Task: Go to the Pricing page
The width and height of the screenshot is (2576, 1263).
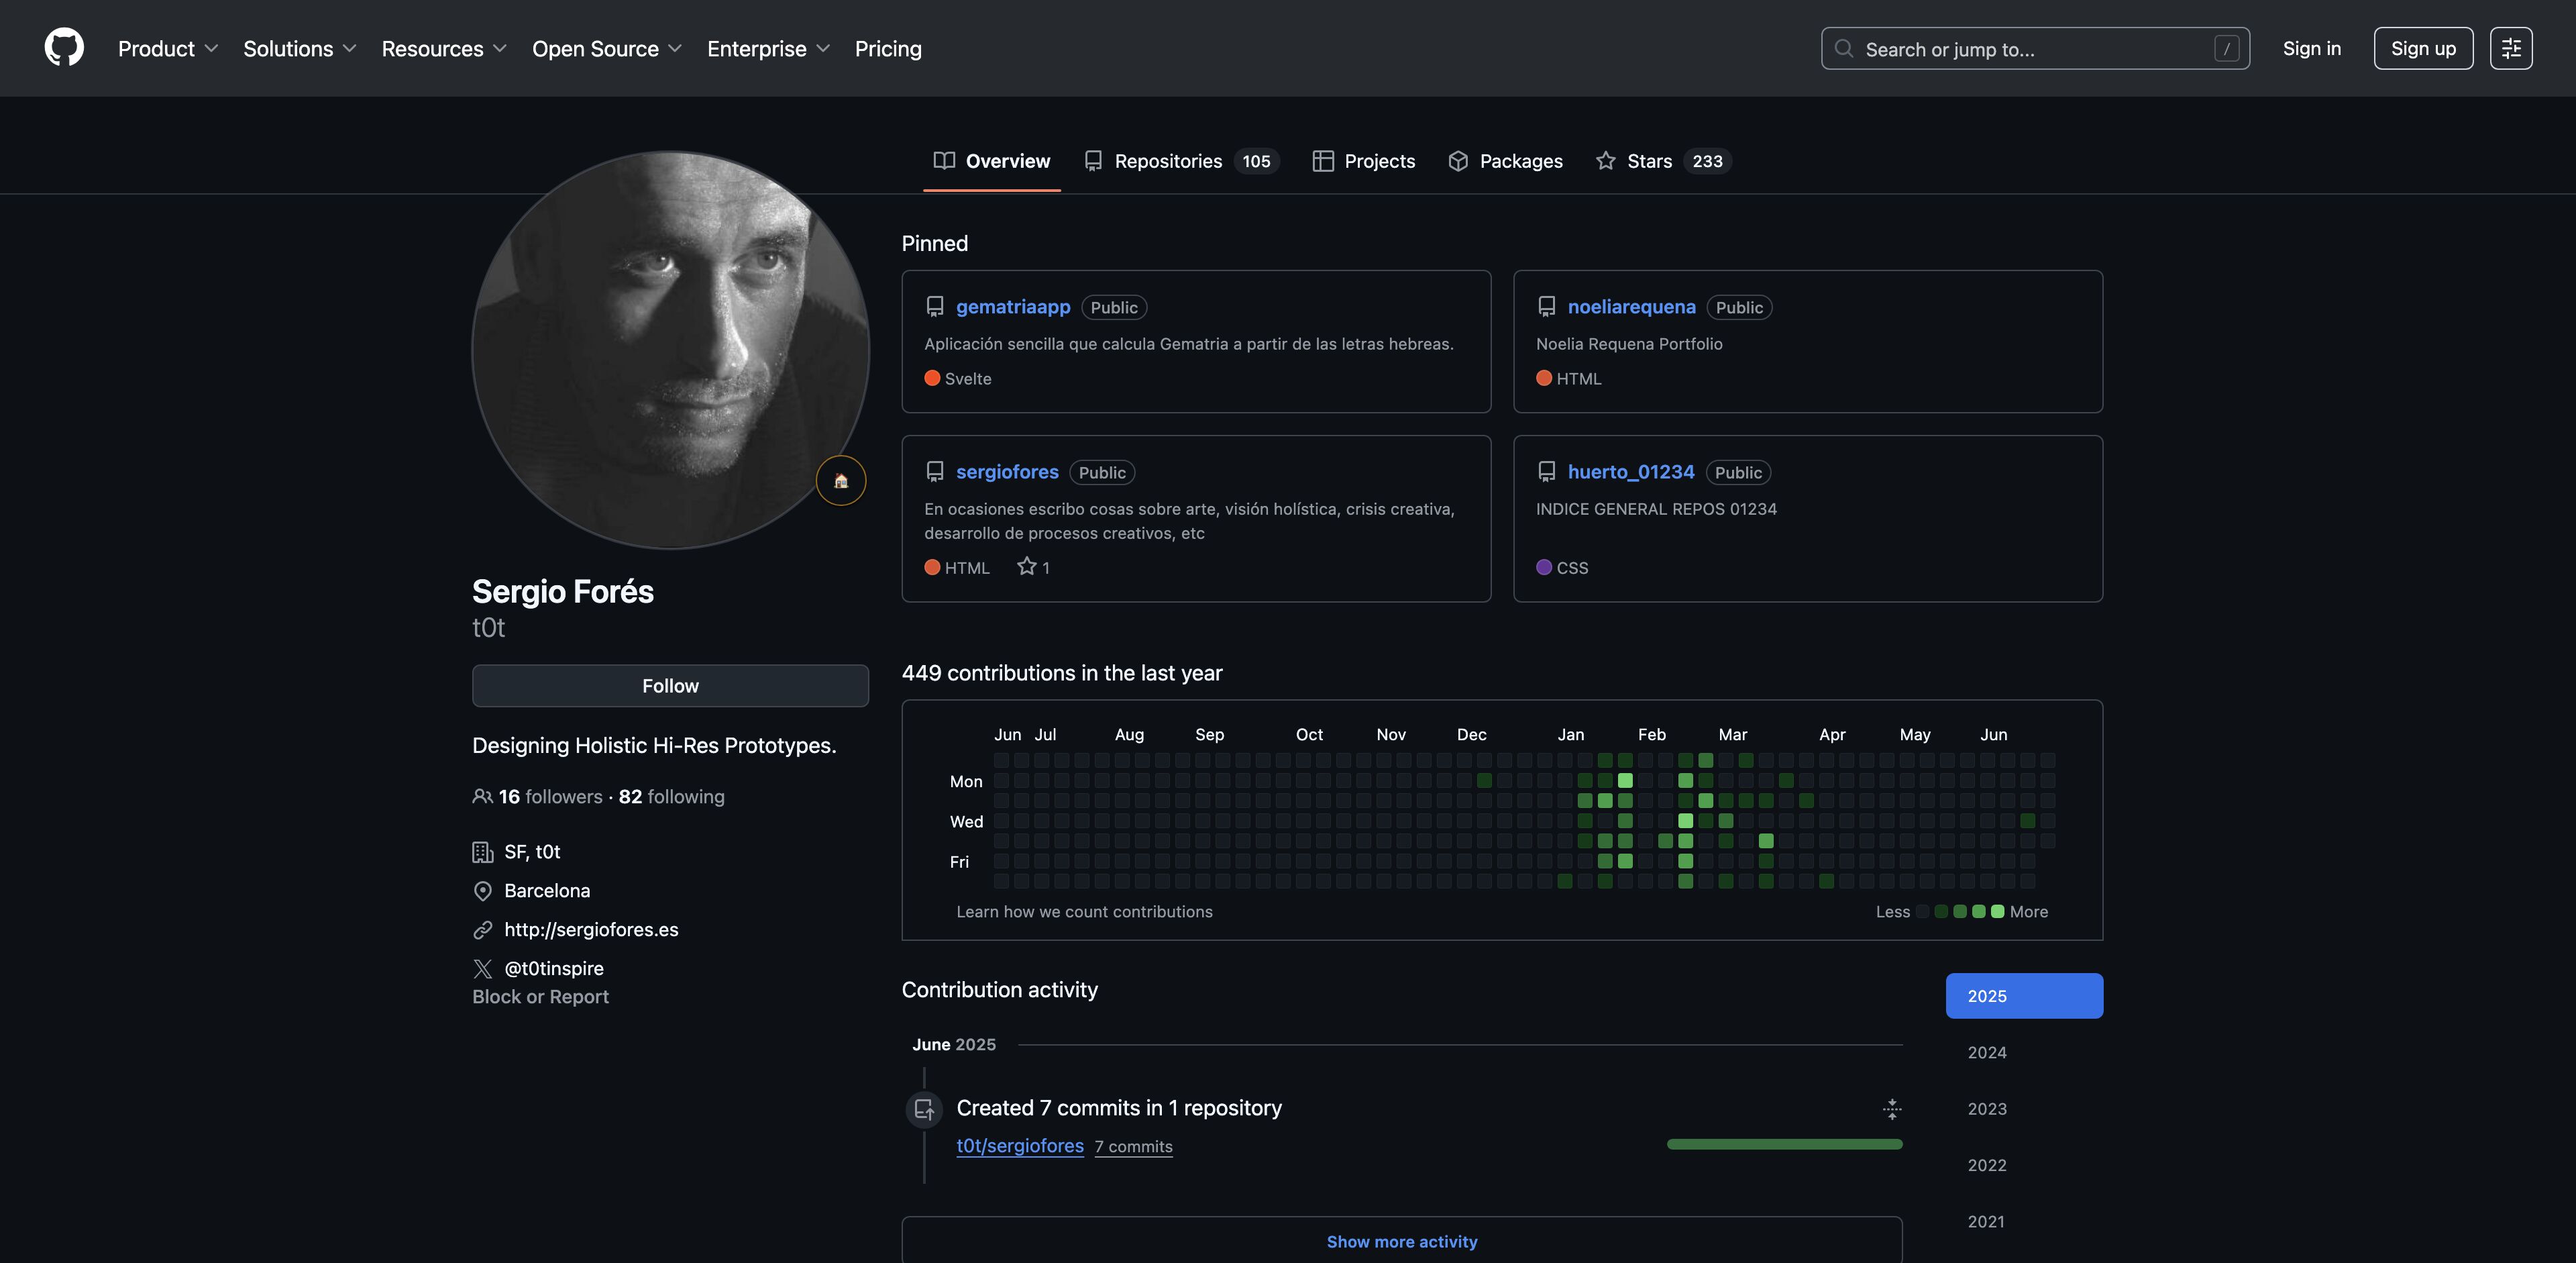Action: [888, 48]
